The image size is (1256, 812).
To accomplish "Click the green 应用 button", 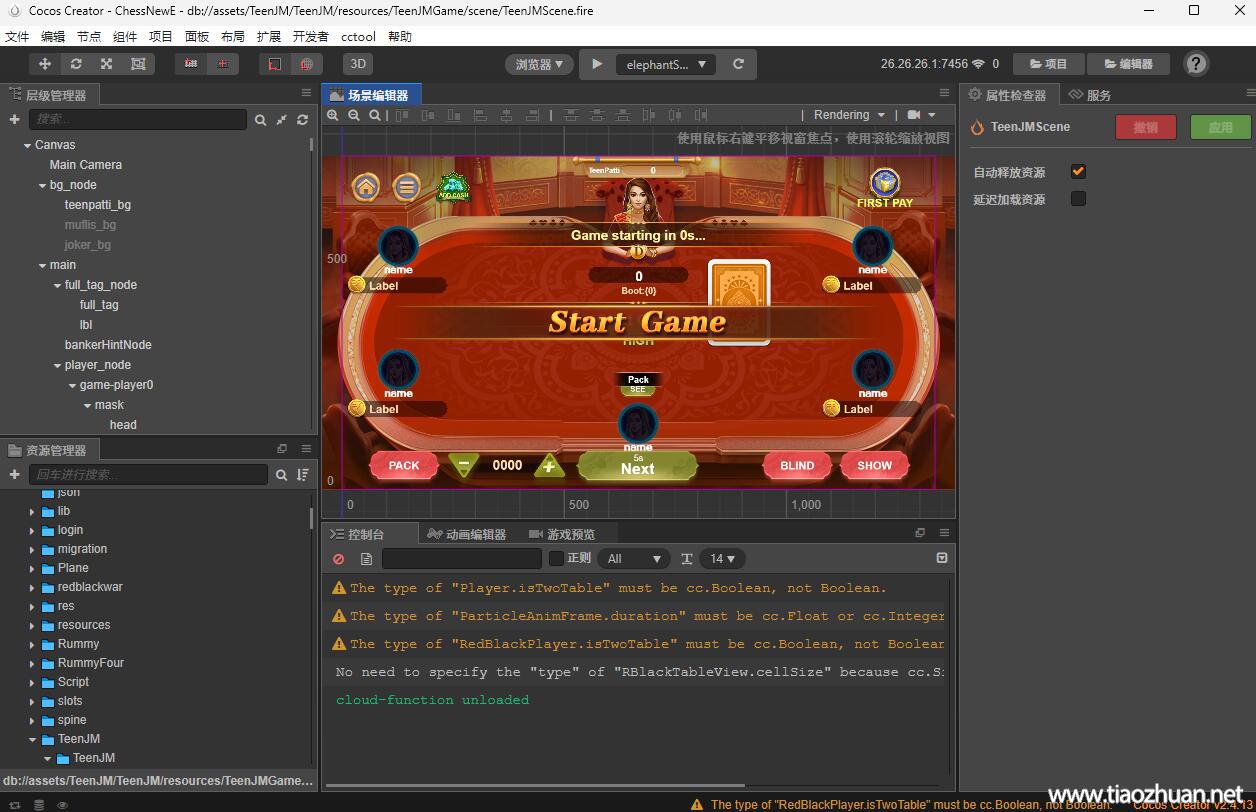I will [x=1220, y=127].
